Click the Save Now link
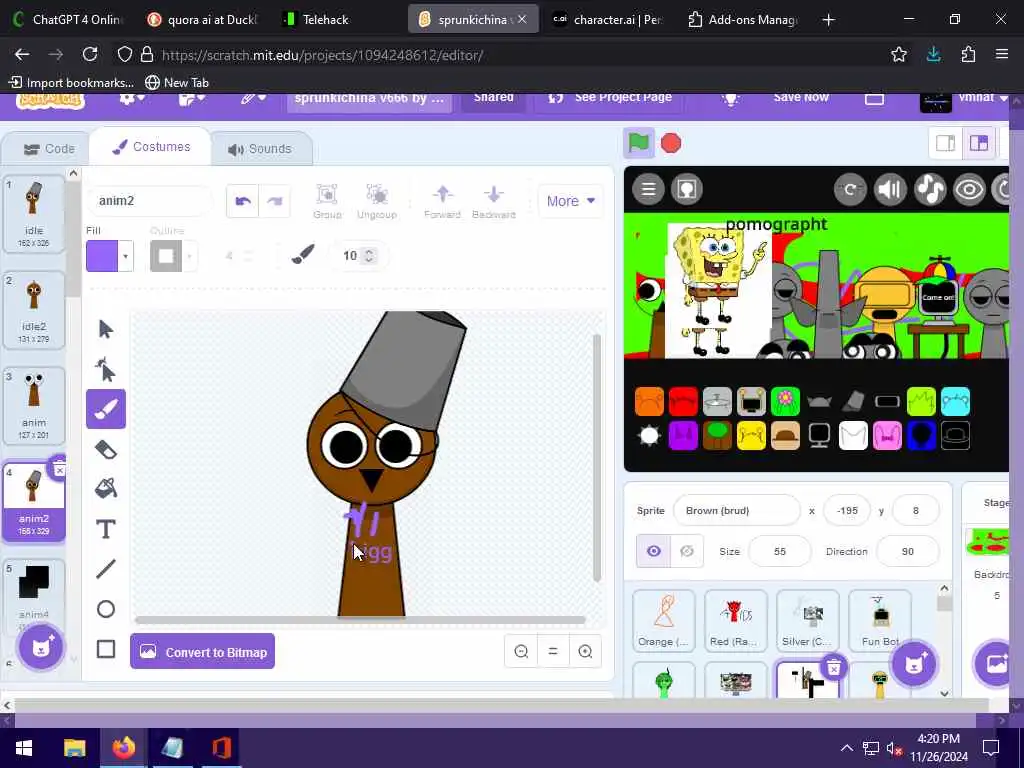 [x=801, y=98]
